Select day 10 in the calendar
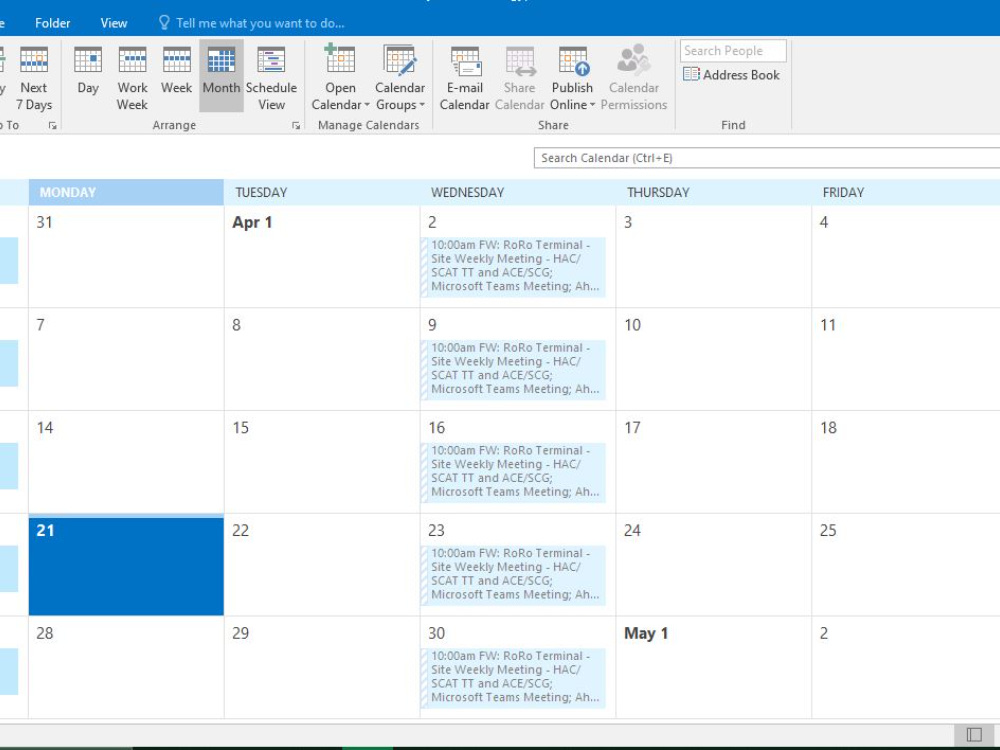Screen dimensions: 1000x750 pyautogui.click(x=714, y=359)
